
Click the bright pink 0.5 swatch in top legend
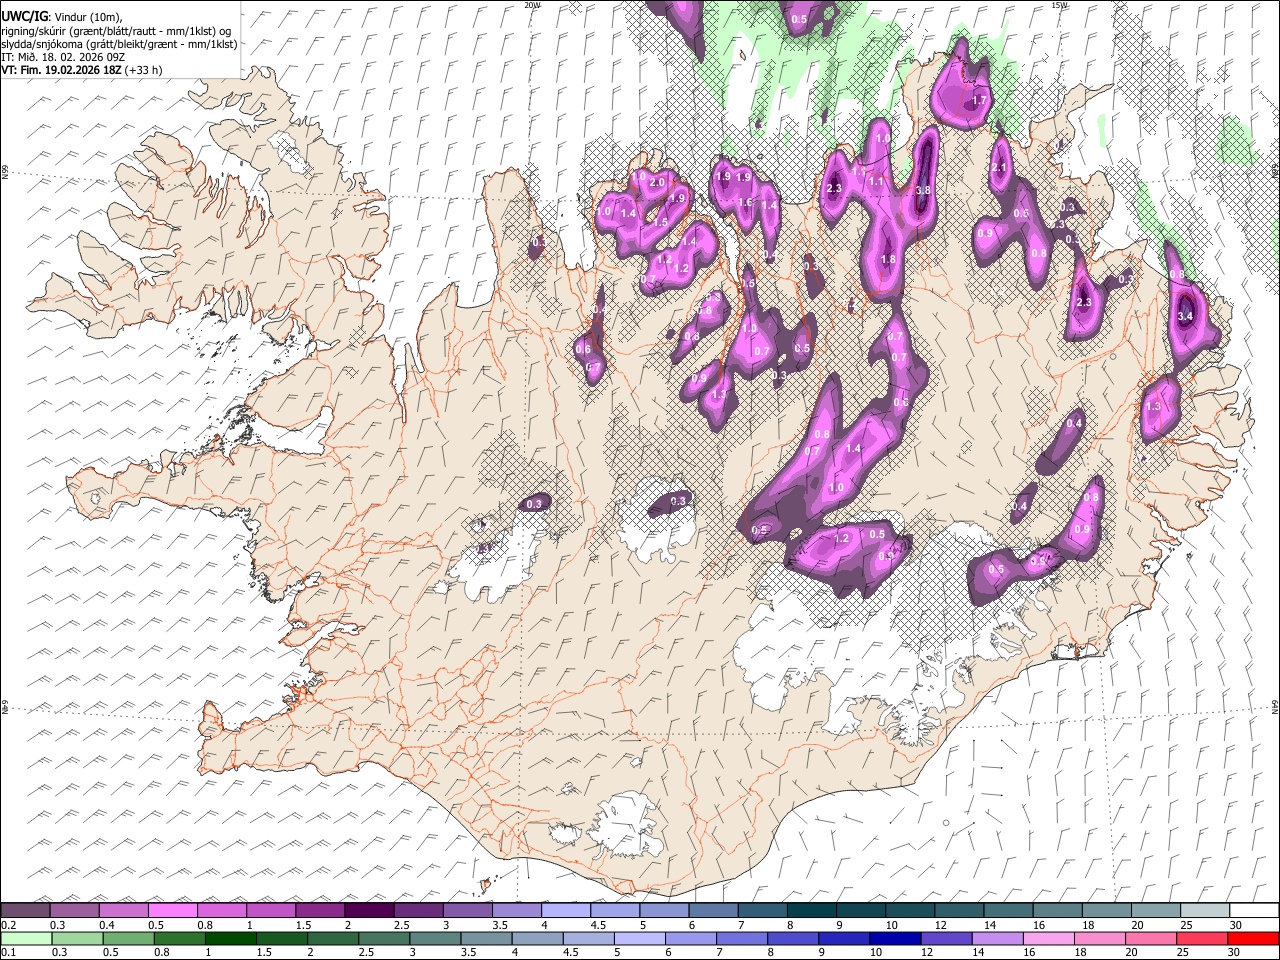pos(173,911)
